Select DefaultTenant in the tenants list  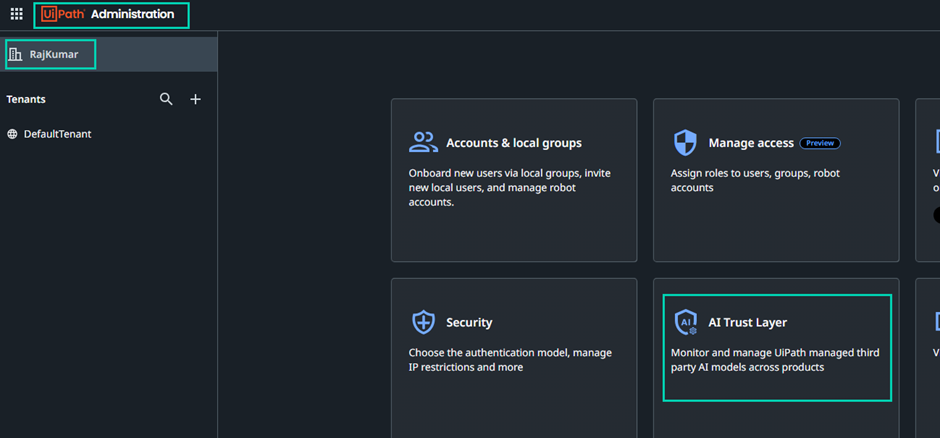pyautogui.click(x=58, y=134)
